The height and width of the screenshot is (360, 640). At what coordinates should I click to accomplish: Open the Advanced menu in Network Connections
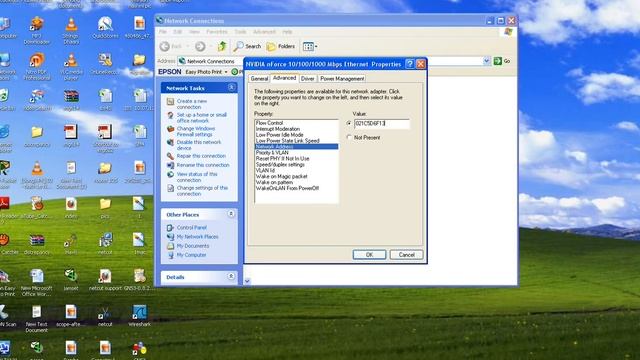pos(264,32)
